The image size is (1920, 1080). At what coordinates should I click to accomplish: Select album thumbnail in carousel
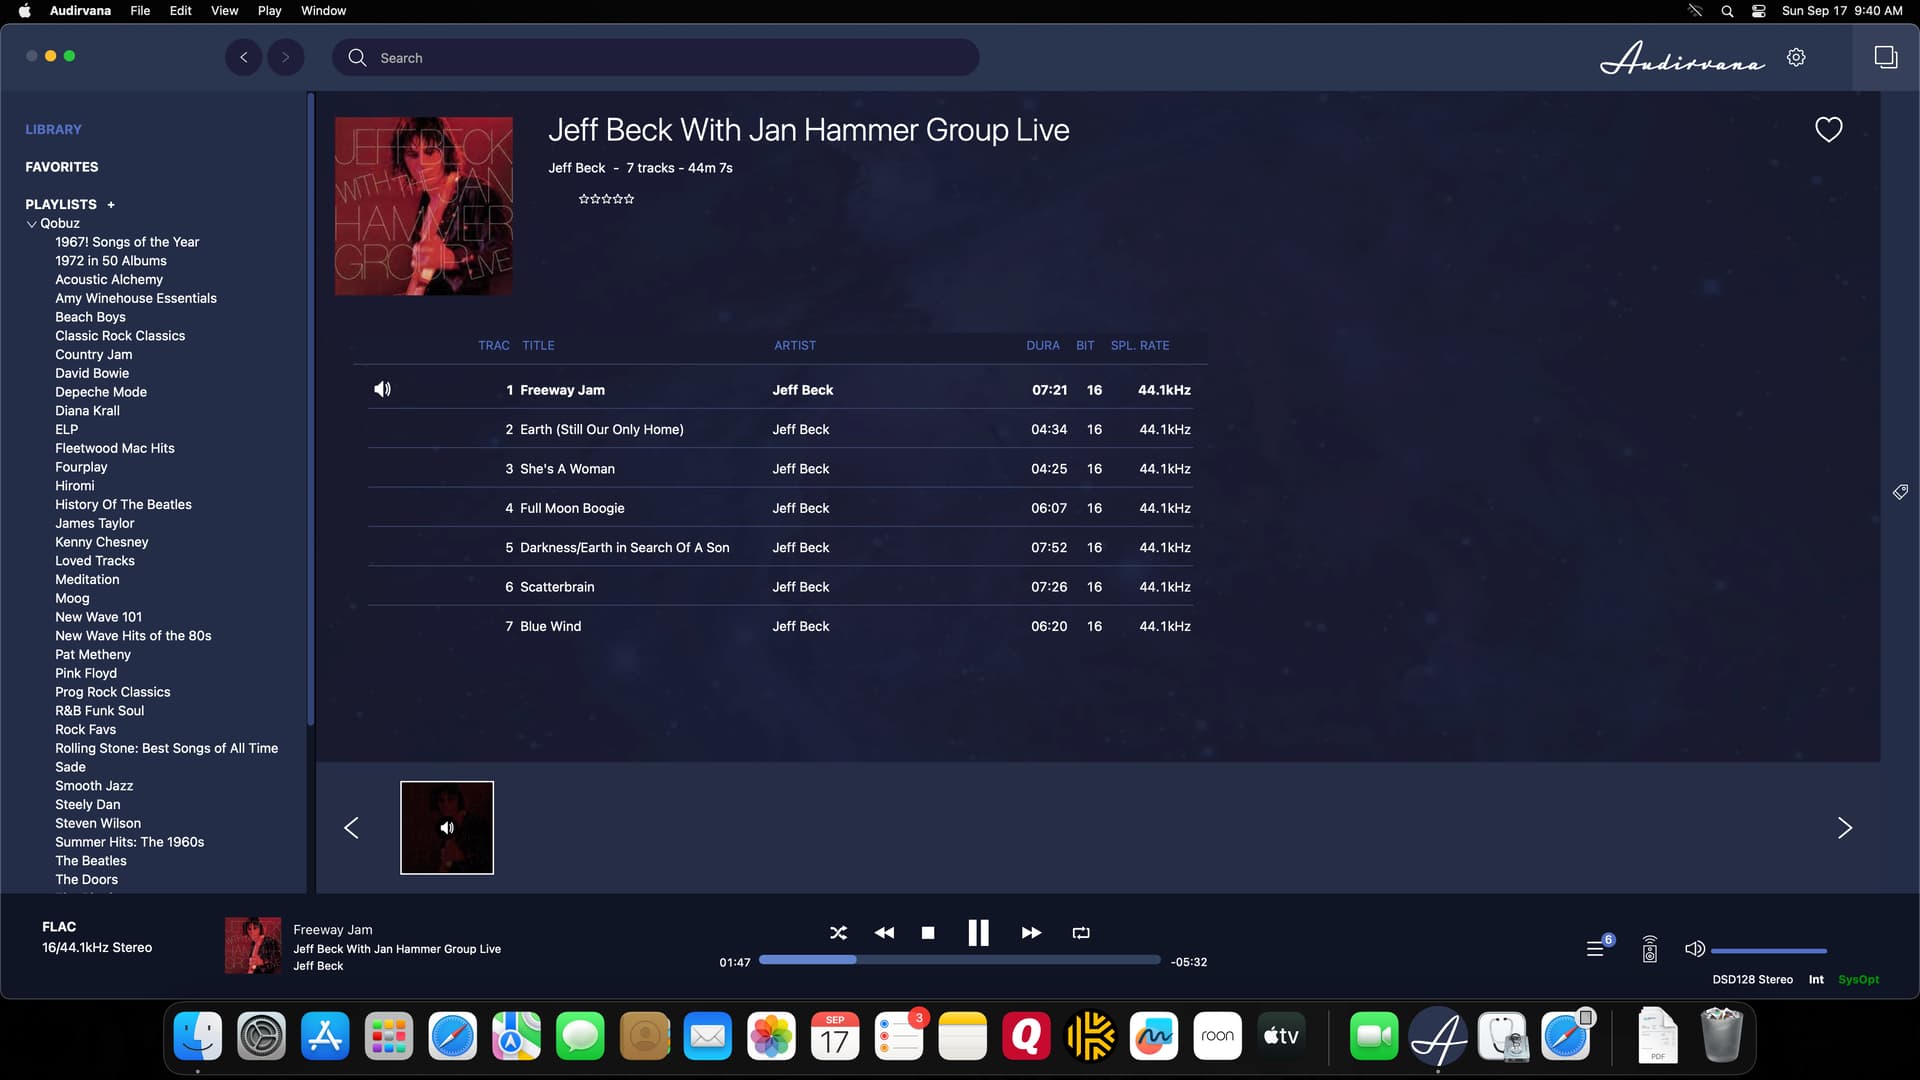447,828
